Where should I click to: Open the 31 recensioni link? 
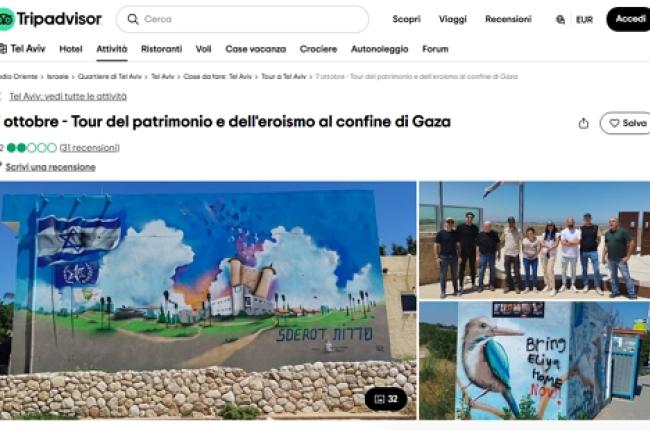[90, 148]
